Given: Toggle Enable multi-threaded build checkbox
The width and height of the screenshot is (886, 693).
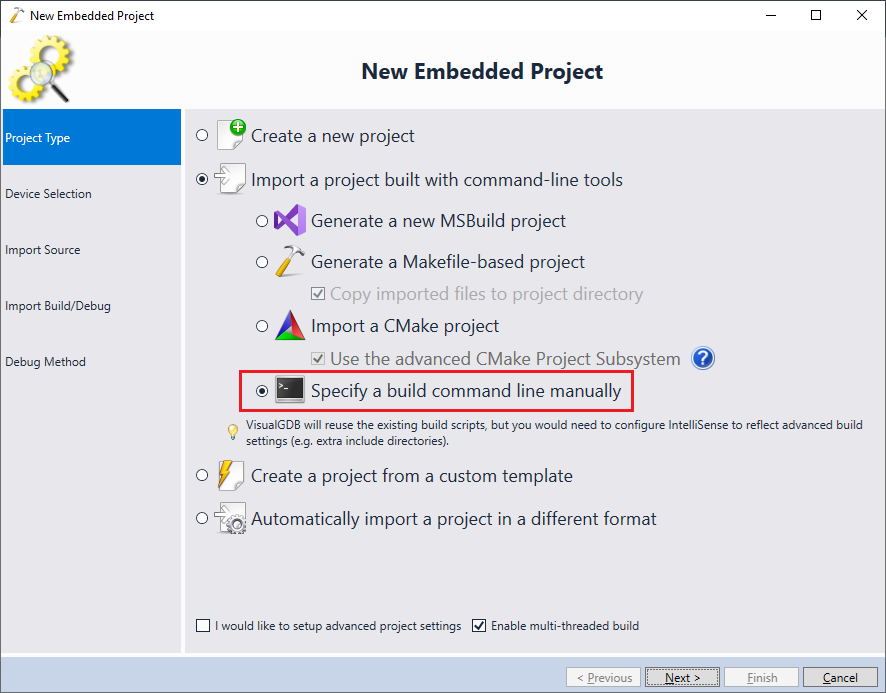Looking at the screenshot, I should click(x=479, y=625).
